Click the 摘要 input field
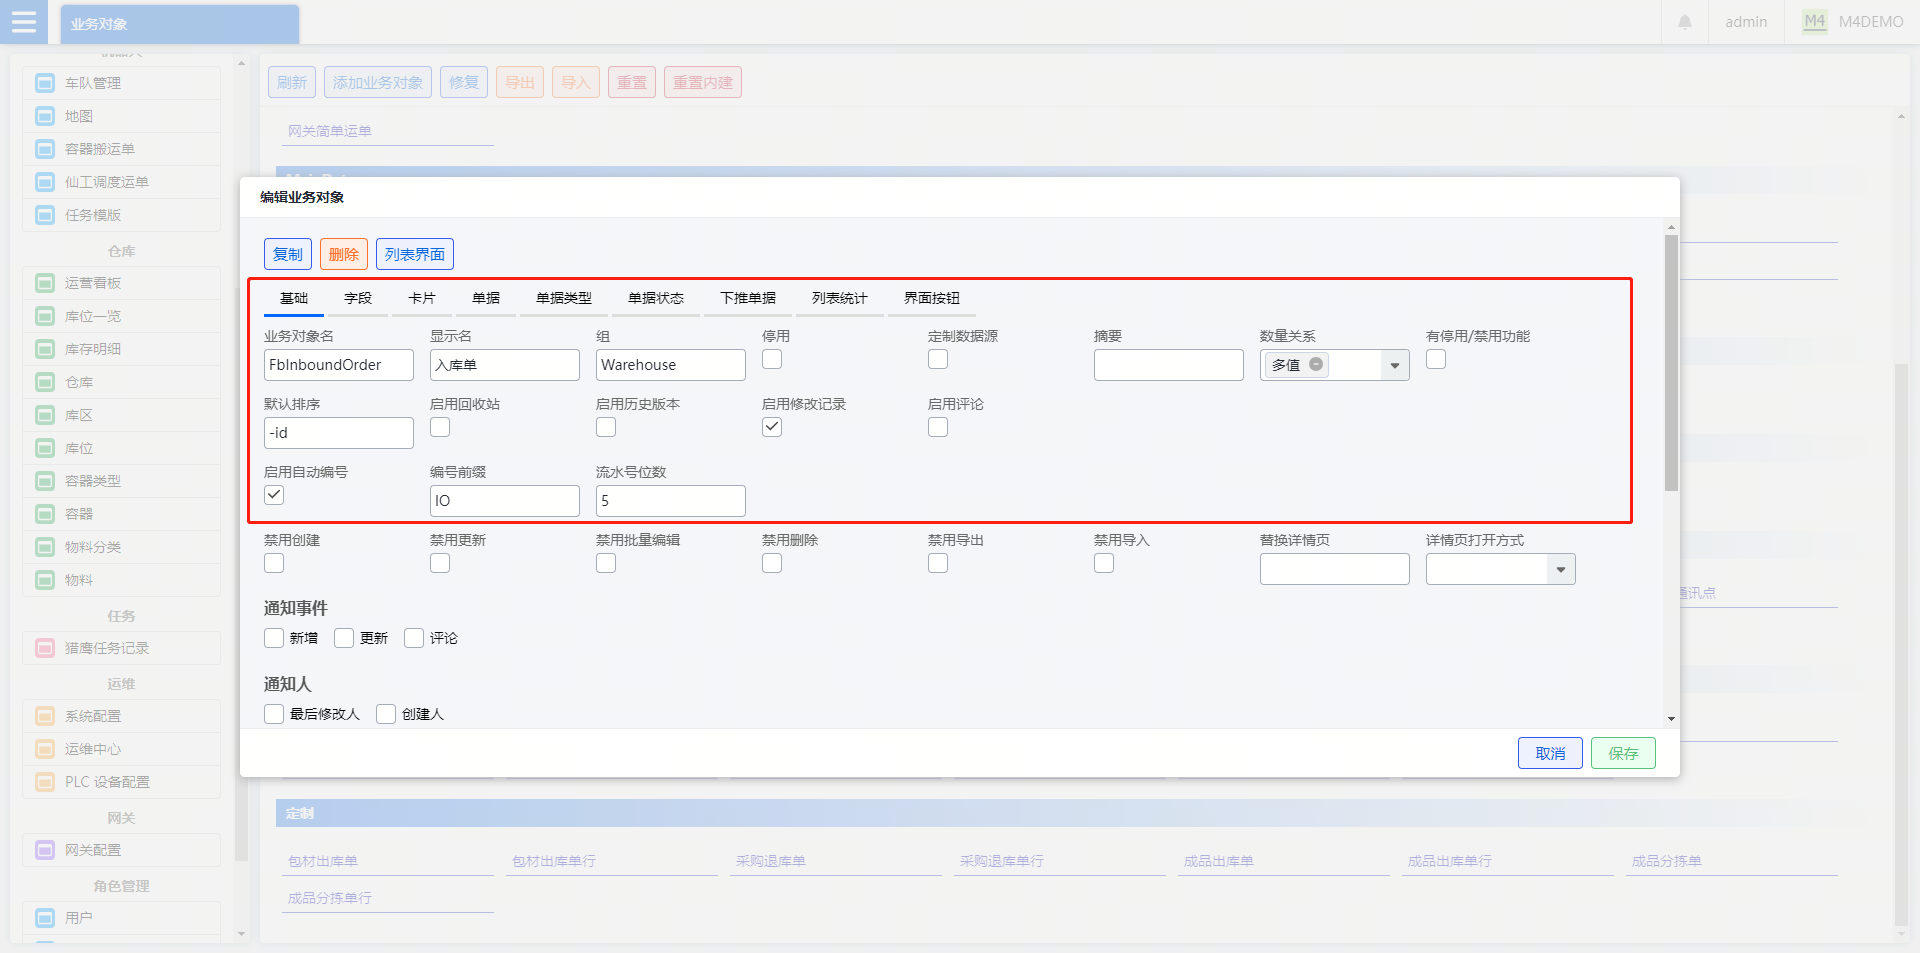Image resolution: width=1920 pixels, height=953 pixels. pos(1169,365)
